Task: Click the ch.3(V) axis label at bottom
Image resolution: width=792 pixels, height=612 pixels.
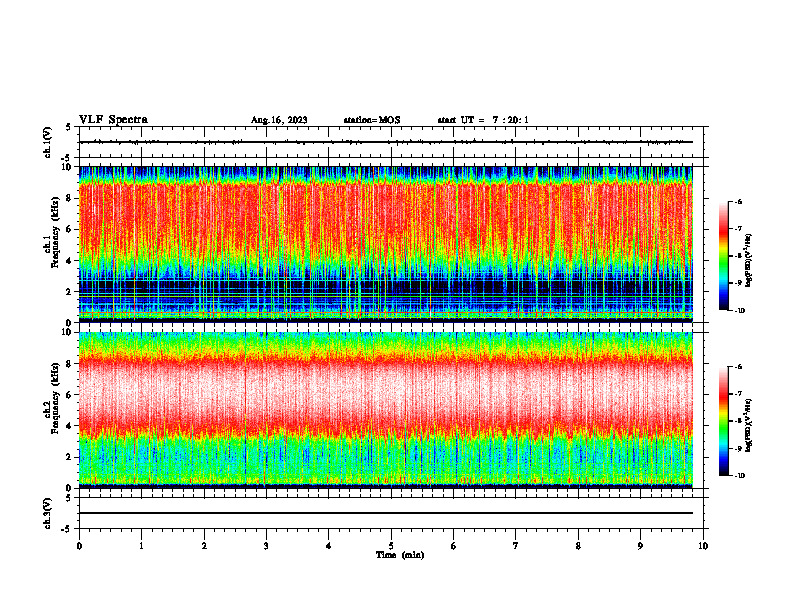Action: click(48, 513)
